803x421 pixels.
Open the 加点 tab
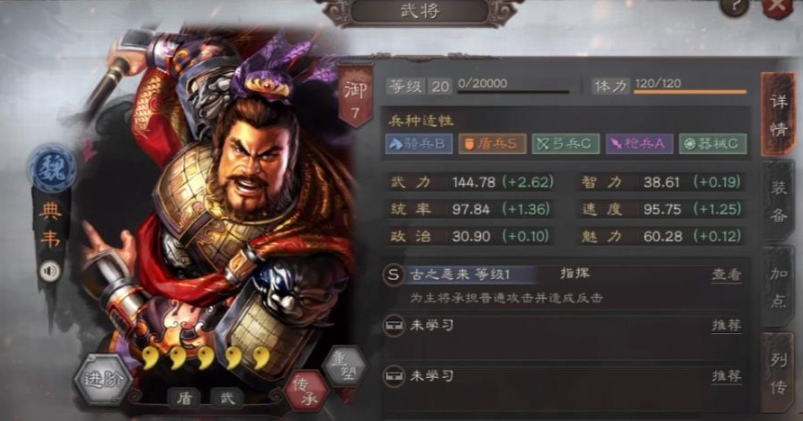pos(778,287)
